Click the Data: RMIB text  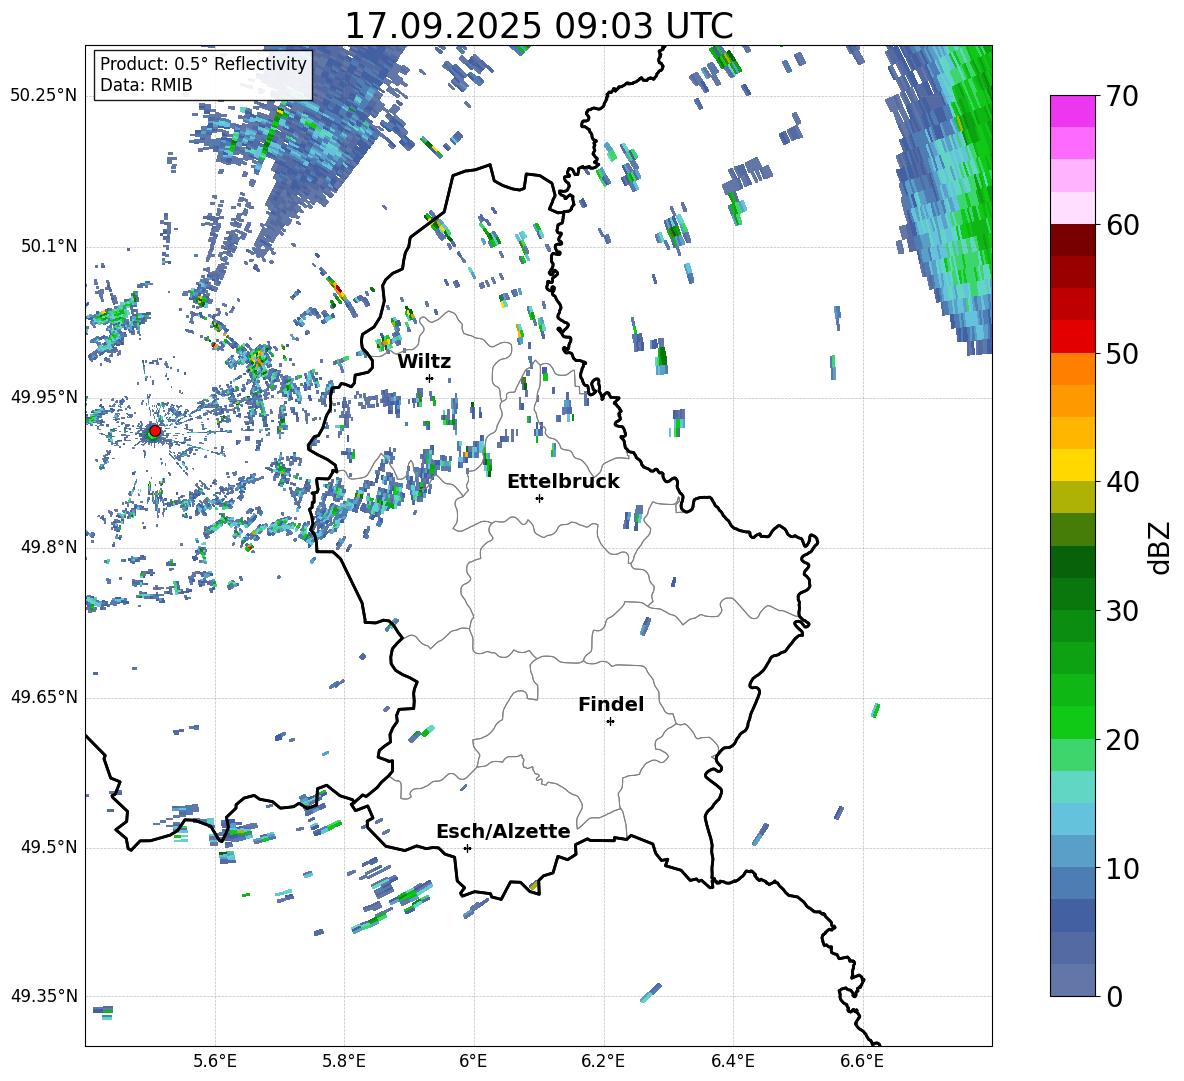146,85
